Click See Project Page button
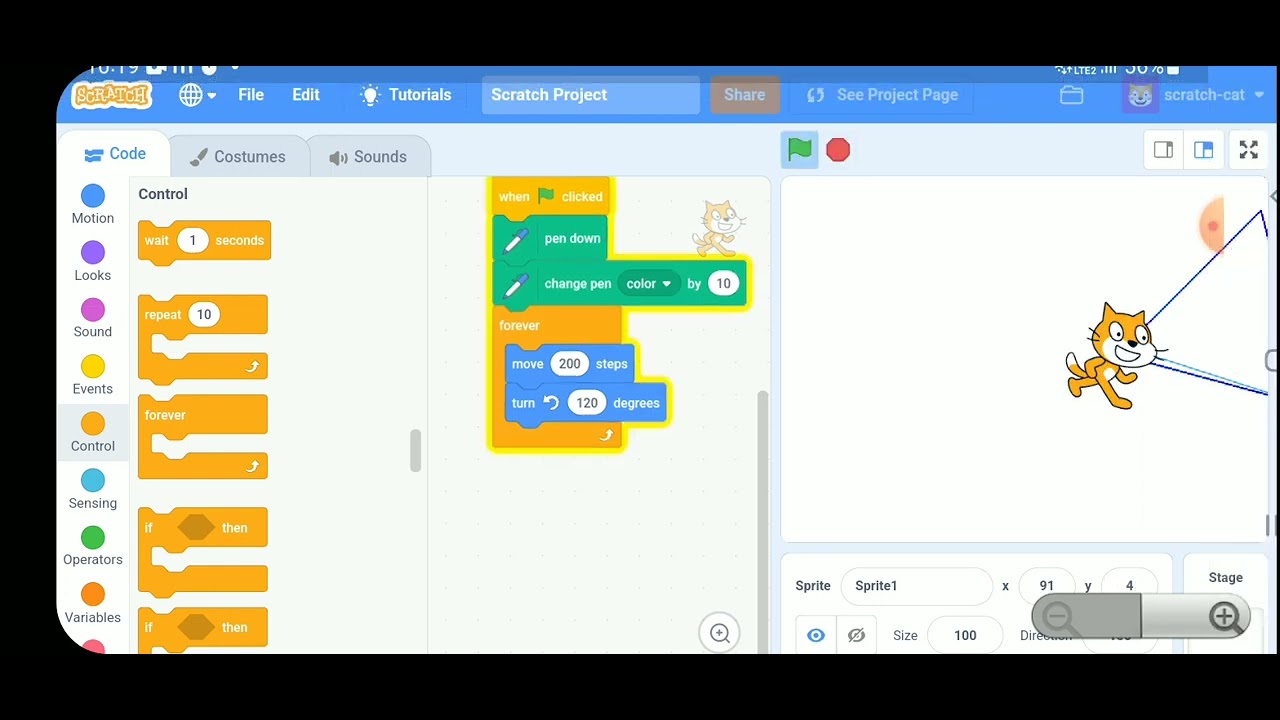This screenshot has width=1280, height=720. pyautogui.click(x=883, y=95)
